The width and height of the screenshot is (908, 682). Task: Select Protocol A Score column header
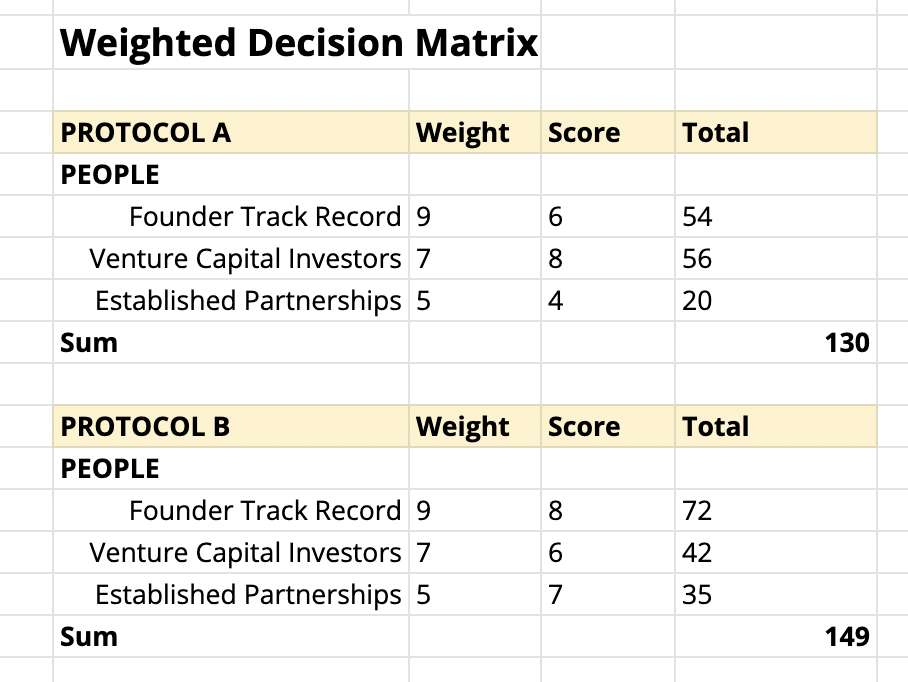click(x=607, y=133)
